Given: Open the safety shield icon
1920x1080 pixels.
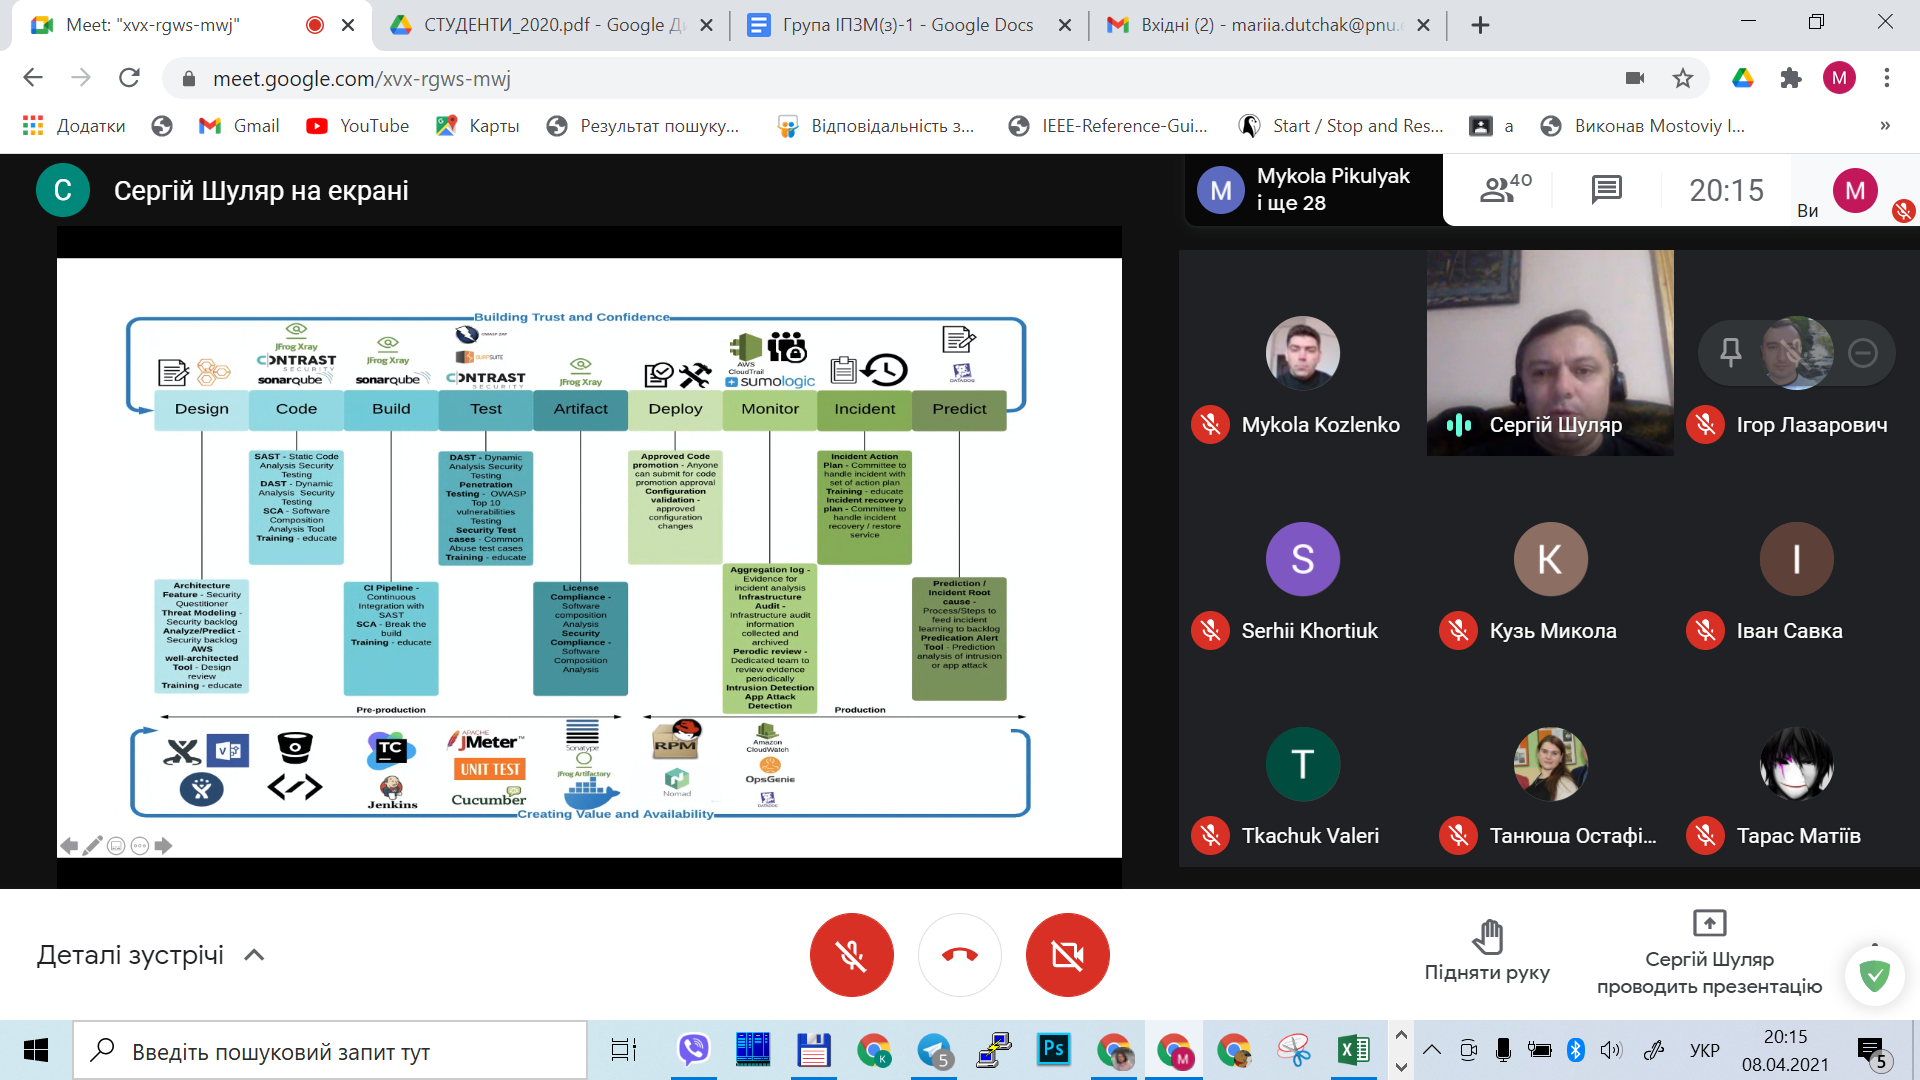Looking at the screenshot, I should [x=1874, y=974].
